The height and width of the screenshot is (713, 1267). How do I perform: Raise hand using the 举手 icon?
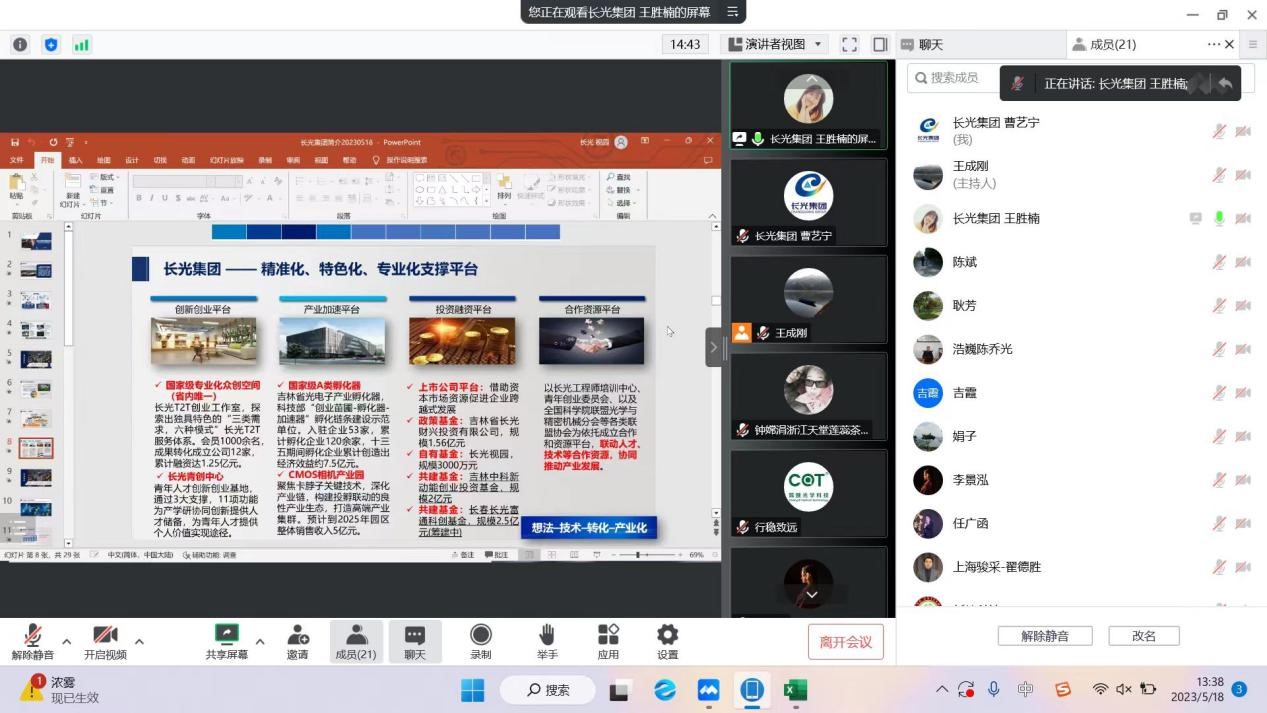pyautogui.click(x=546, y=641)
